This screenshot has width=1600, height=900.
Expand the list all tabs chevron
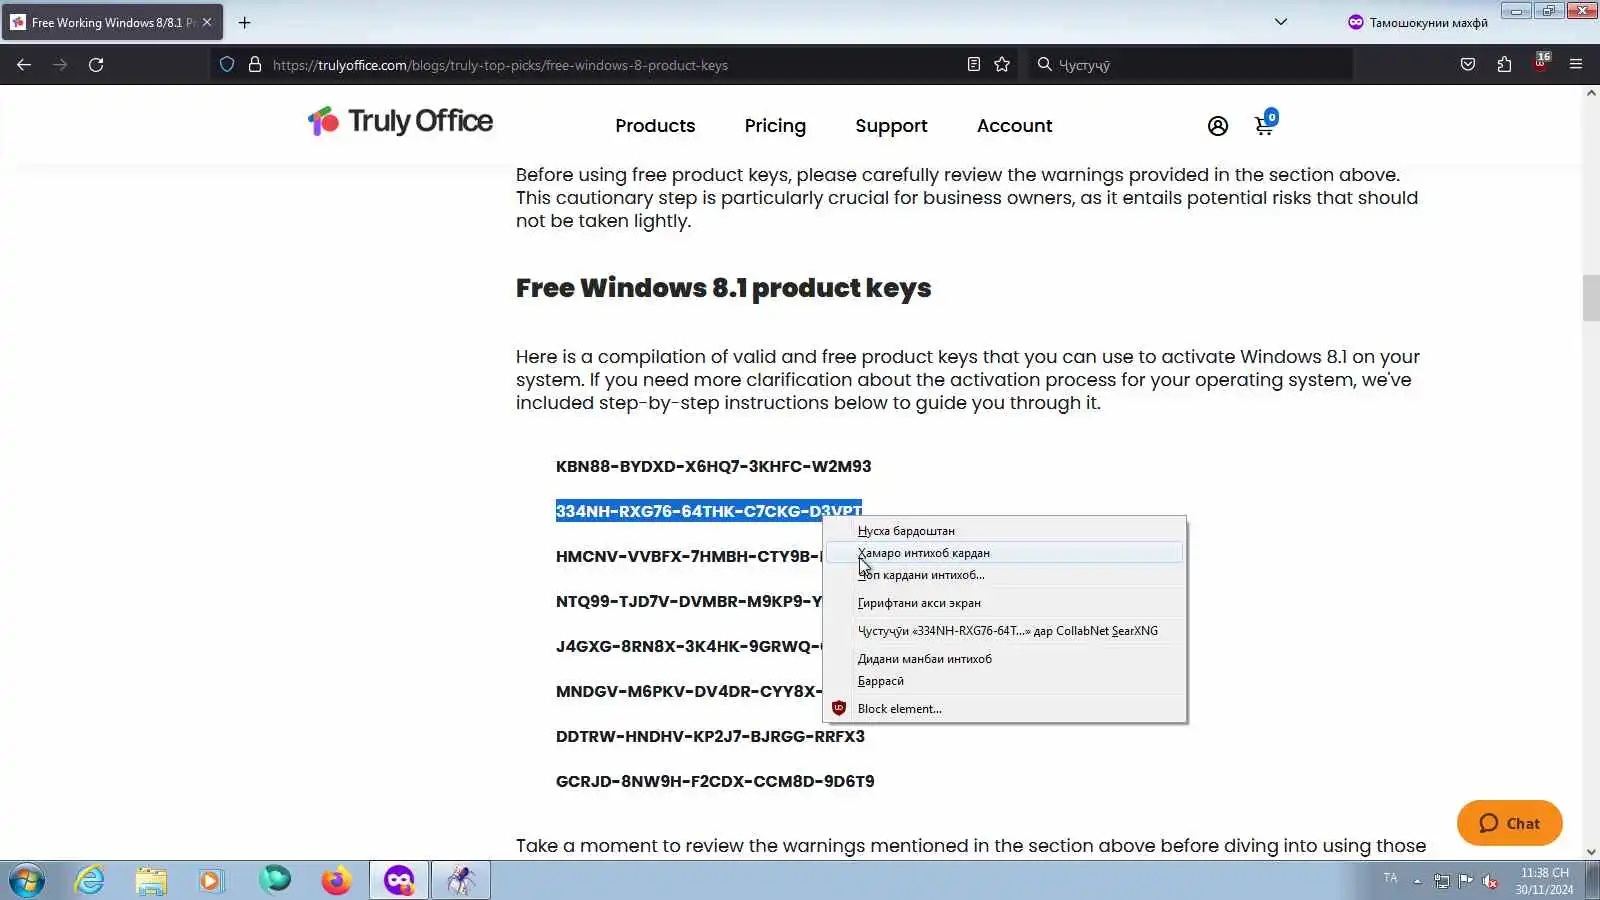pos(1281,22)
